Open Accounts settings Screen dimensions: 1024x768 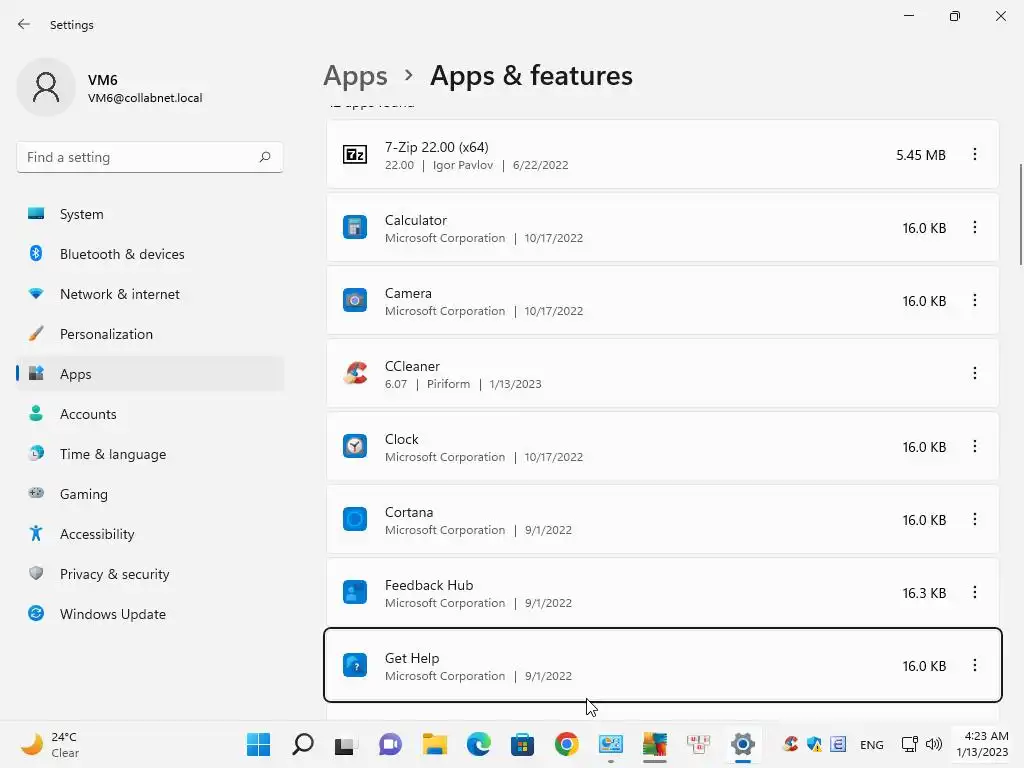150,414
